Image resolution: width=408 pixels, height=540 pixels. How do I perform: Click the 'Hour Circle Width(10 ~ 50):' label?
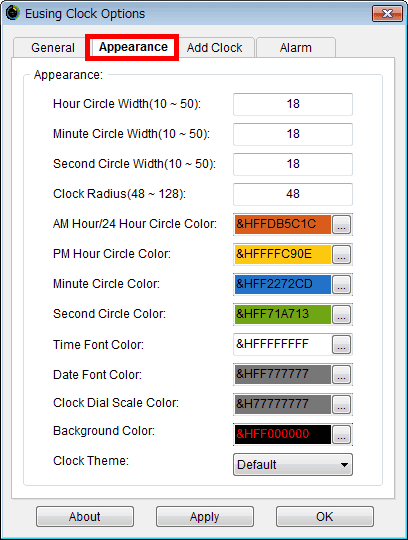pos(127,104)
